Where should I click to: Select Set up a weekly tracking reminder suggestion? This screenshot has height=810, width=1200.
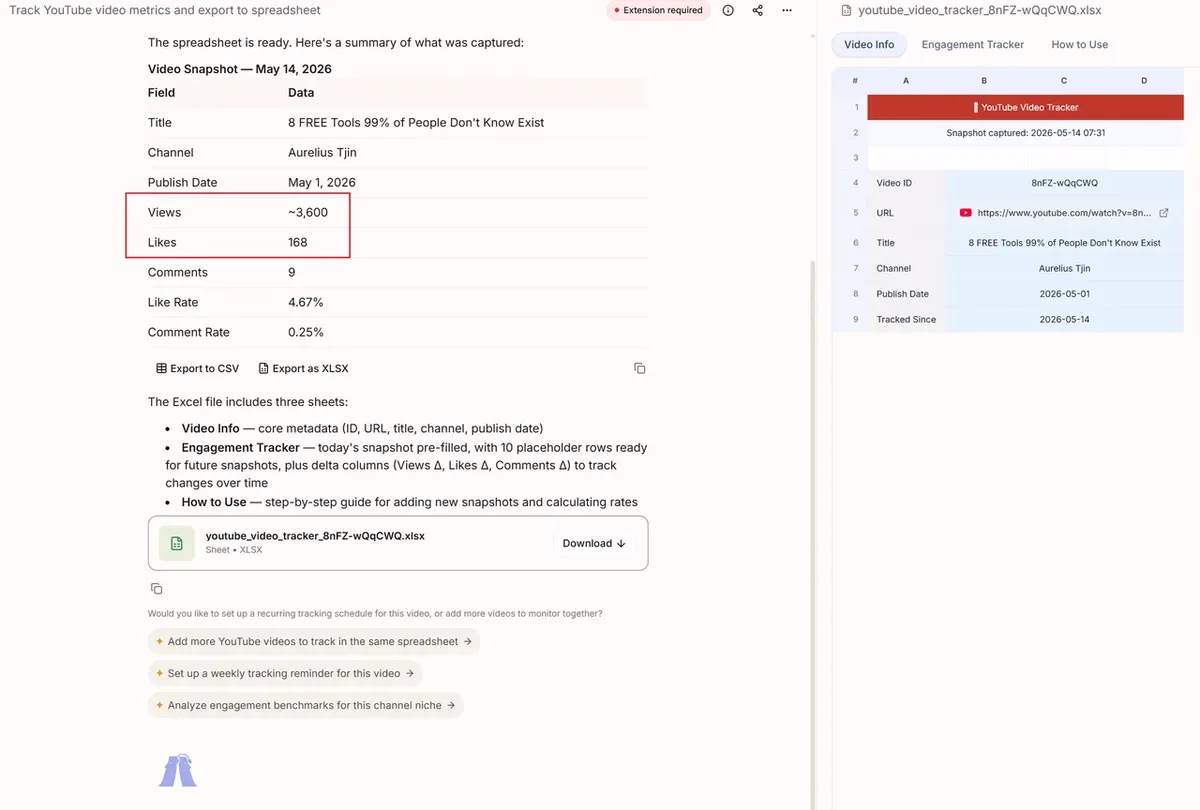[x=285, y=673]
